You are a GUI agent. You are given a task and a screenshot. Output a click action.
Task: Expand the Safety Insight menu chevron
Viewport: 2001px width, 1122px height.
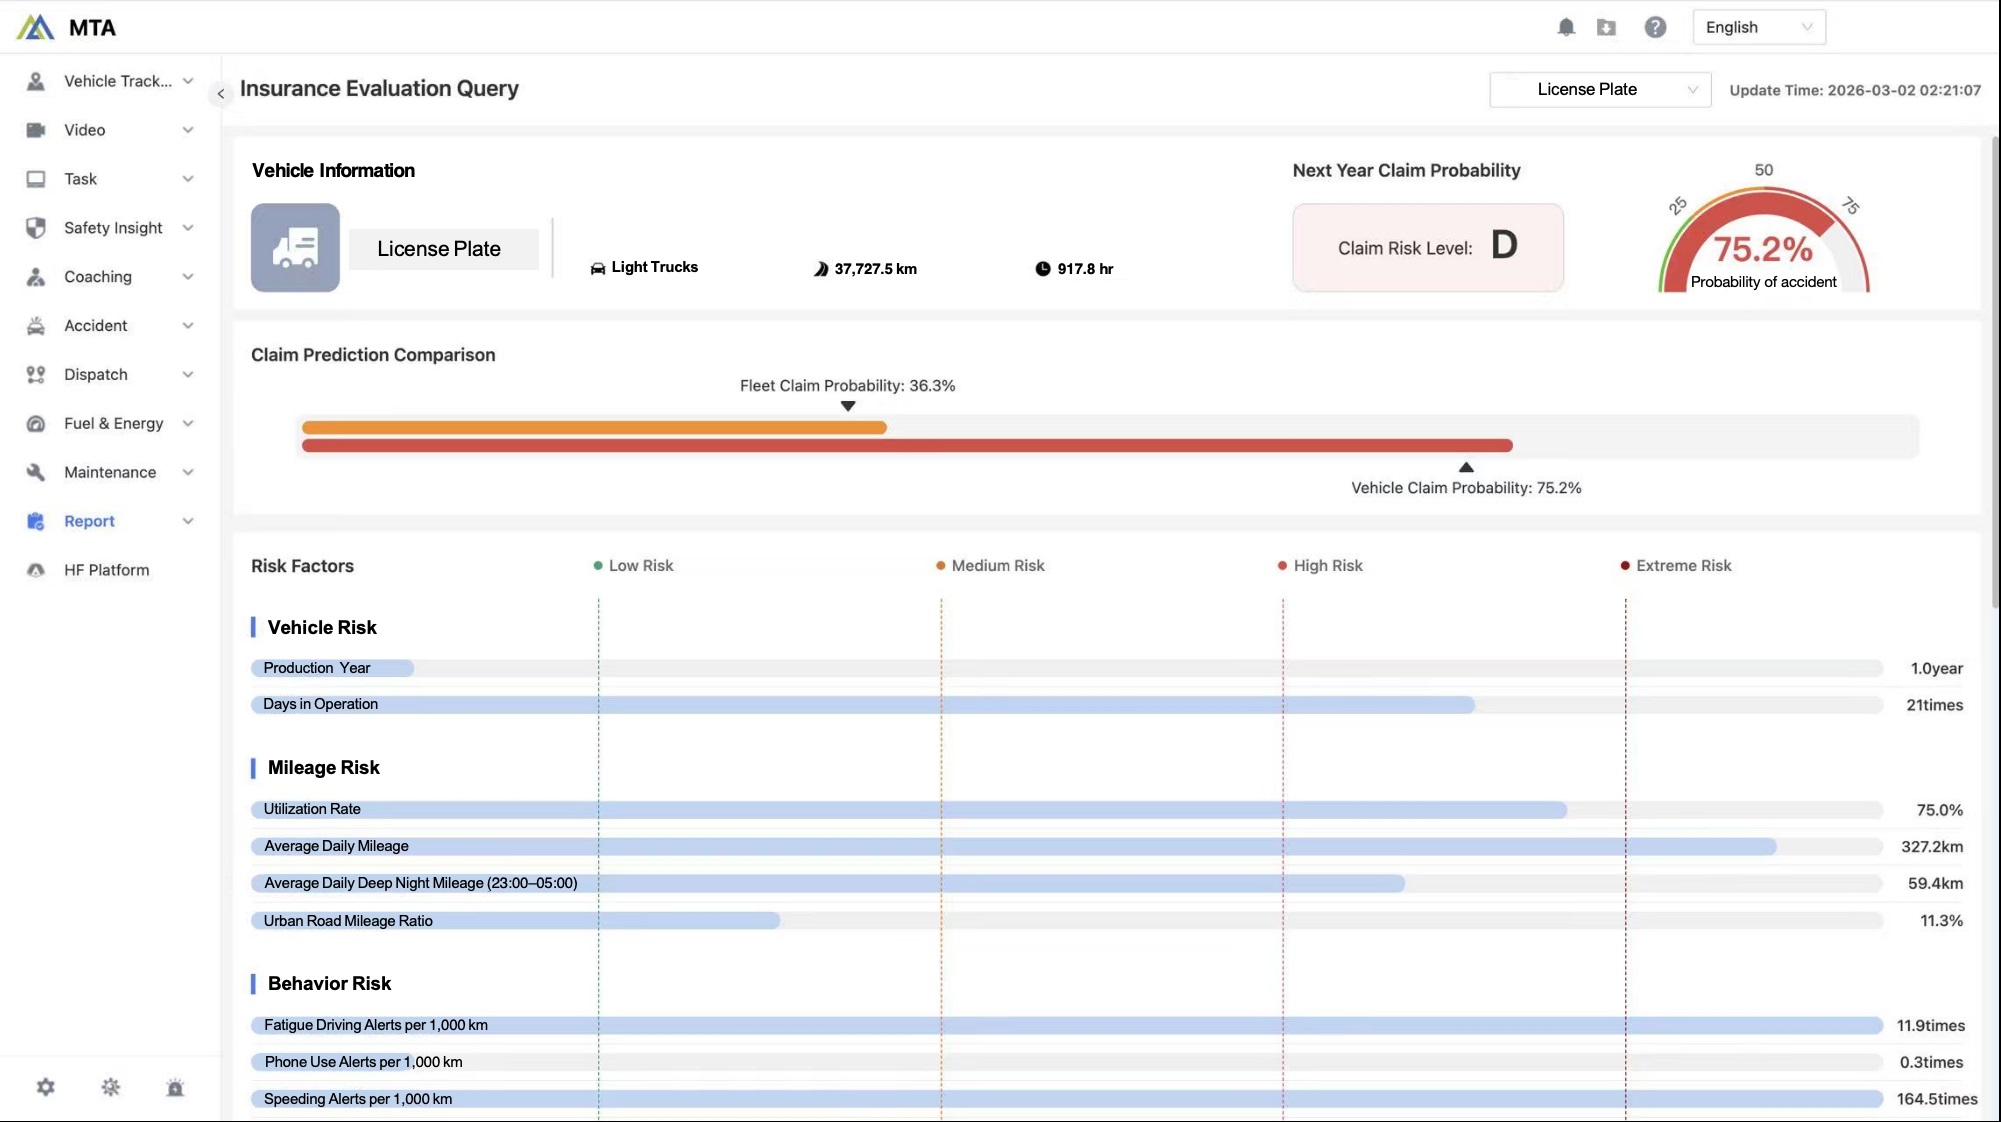coord(187,228)
